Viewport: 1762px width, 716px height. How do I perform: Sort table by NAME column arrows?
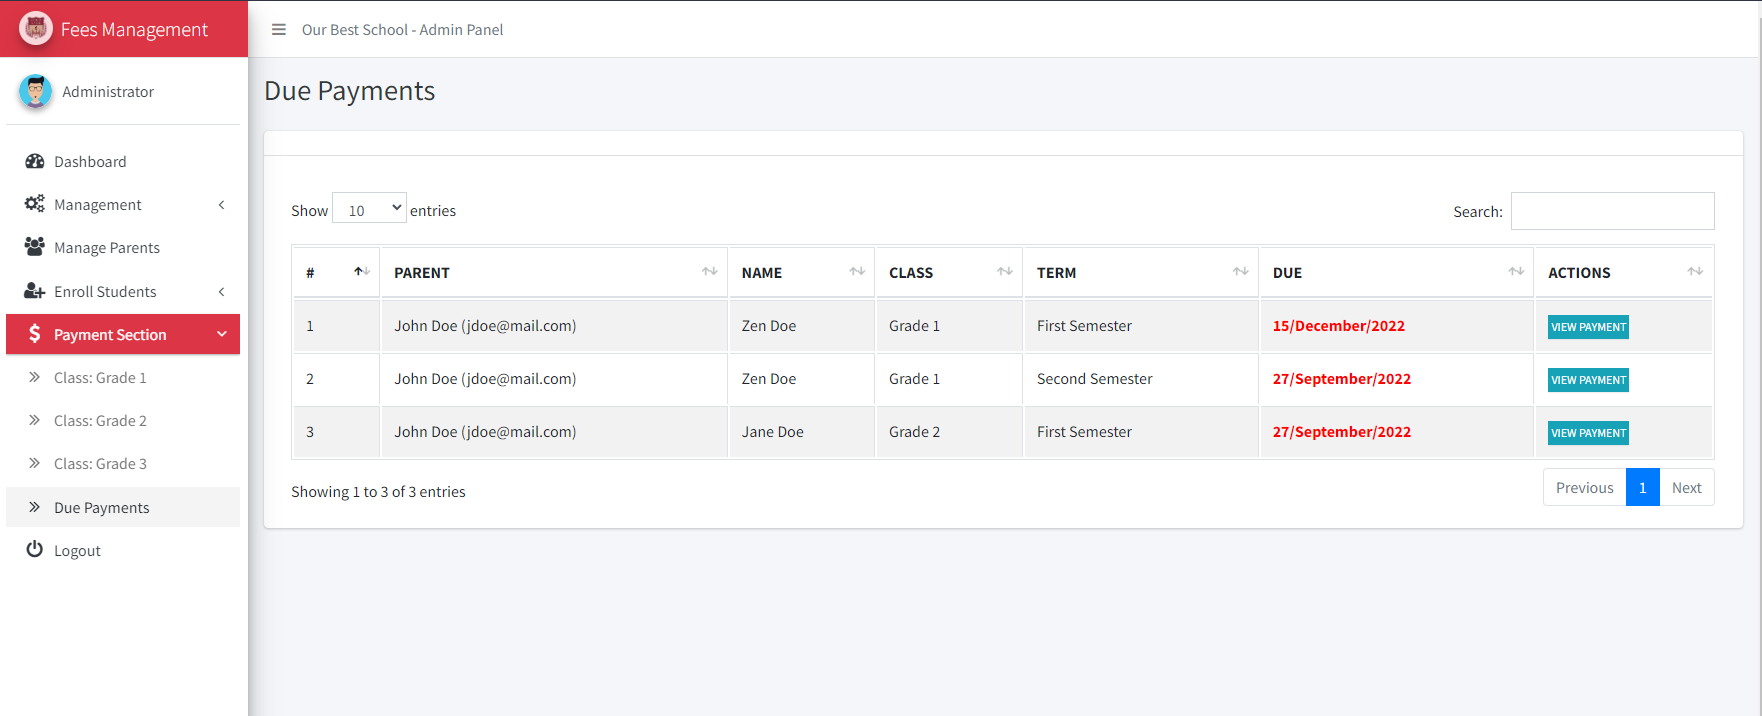(x=857, y=271)
